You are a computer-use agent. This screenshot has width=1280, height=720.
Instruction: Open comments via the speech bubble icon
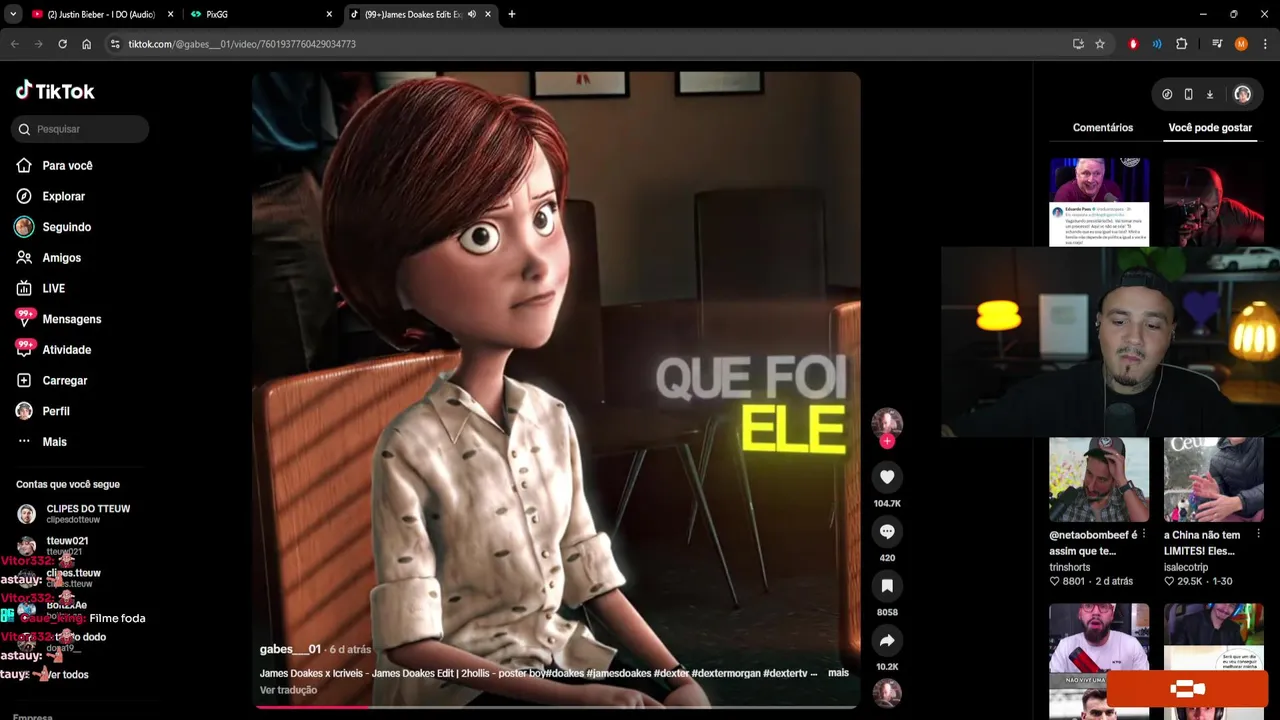(x=887, y=531)
